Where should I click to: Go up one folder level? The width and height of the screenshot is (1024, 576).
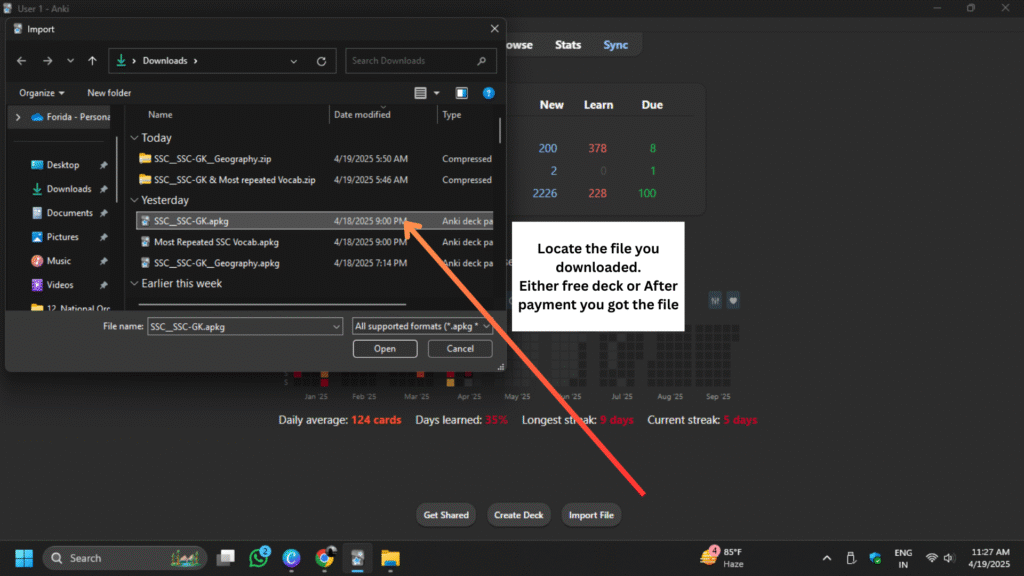[x=92, y=61]
